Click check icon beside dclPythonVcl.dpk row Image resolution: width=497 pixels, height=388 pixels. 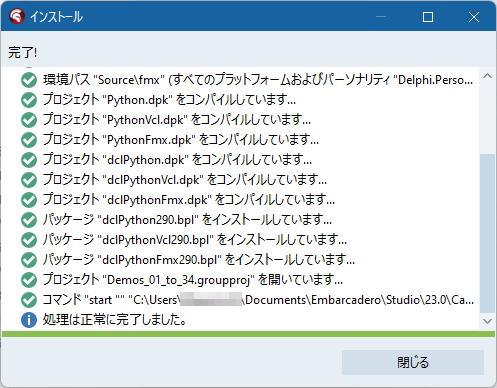[29, 180]
